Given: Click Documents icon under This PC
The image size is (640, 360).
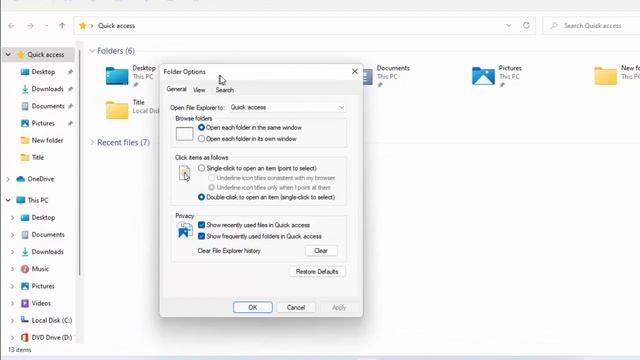Looking at the screenshot, I should click(x=25, y=235).
